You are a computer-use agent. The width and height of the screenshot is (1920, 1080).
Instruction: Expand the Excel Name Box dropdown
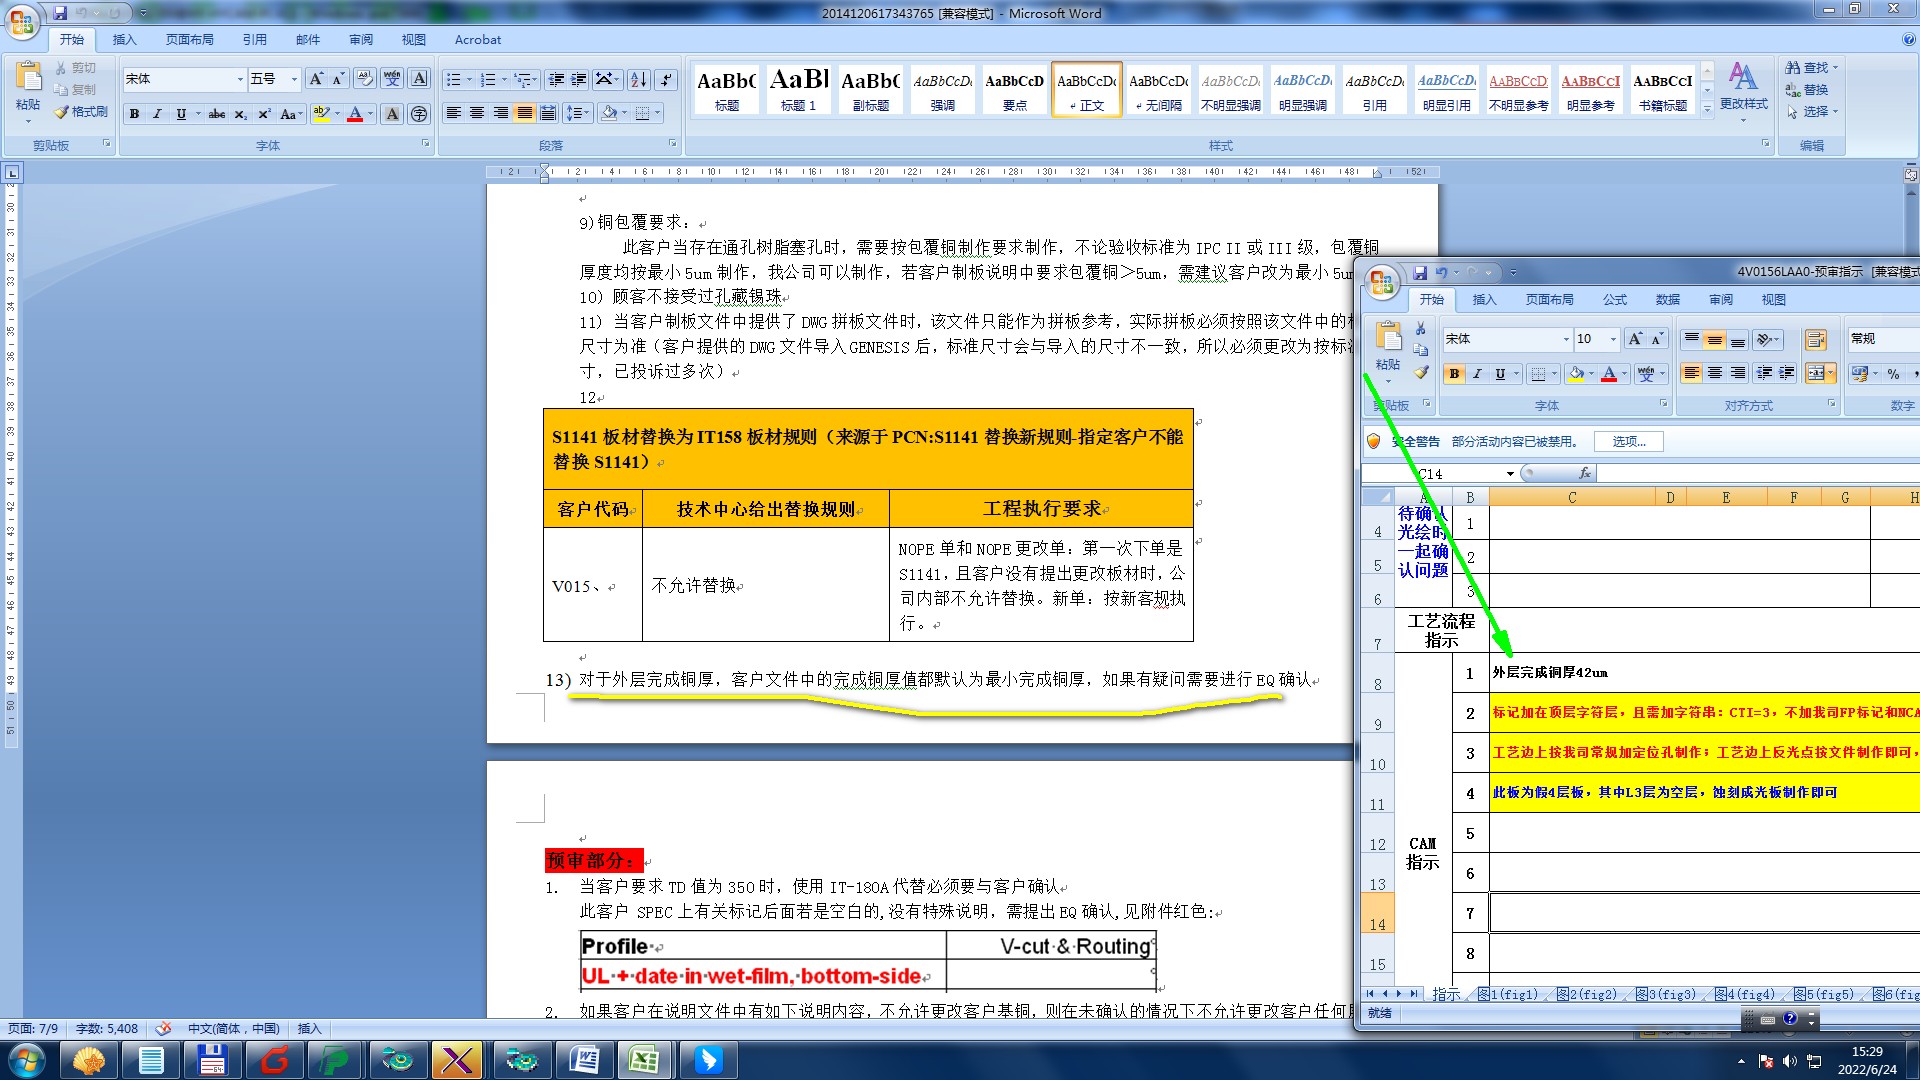[1510, 474]
